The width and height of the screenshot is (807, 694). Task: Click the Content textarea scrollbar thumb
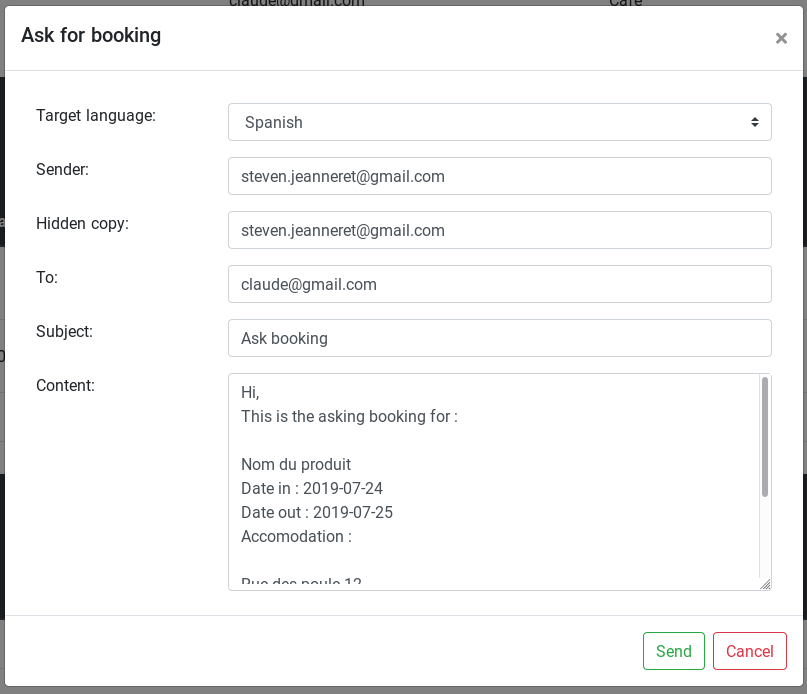point(765,436)
